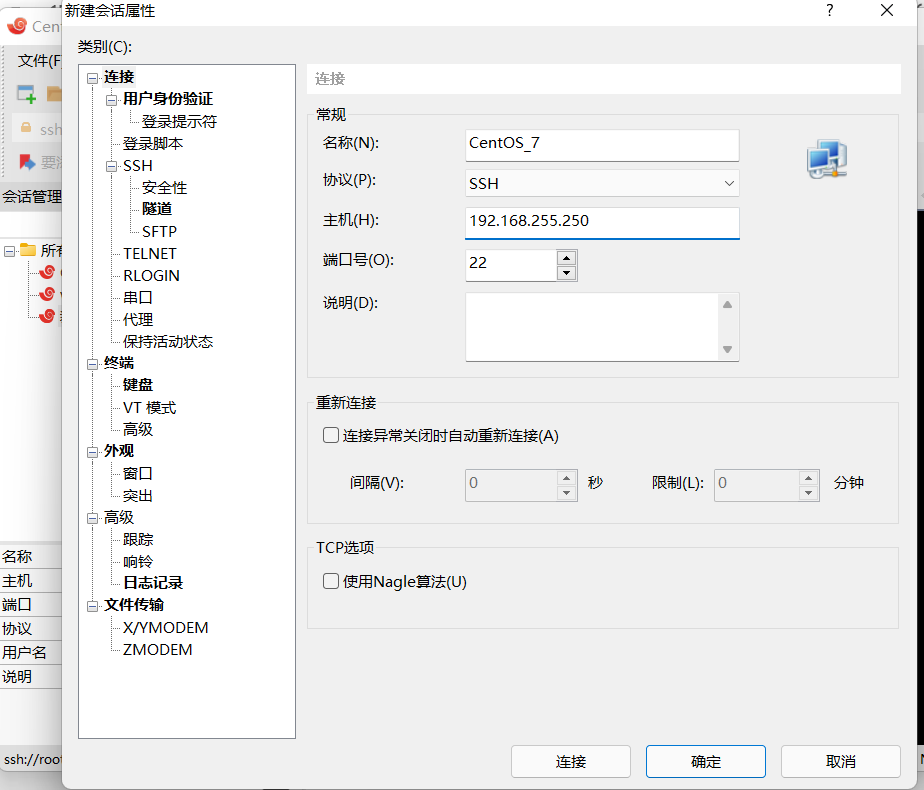Click the name field containing CentOS_7
924x790 pixels.
[x=602, y=145]
